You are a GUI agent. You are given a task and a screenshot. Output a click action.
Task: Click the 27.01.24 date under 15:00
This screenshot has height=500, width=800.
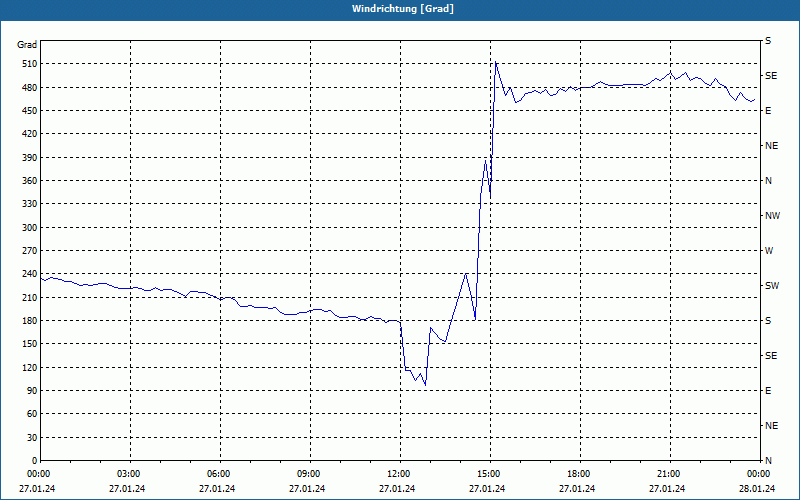click(487, 489)
